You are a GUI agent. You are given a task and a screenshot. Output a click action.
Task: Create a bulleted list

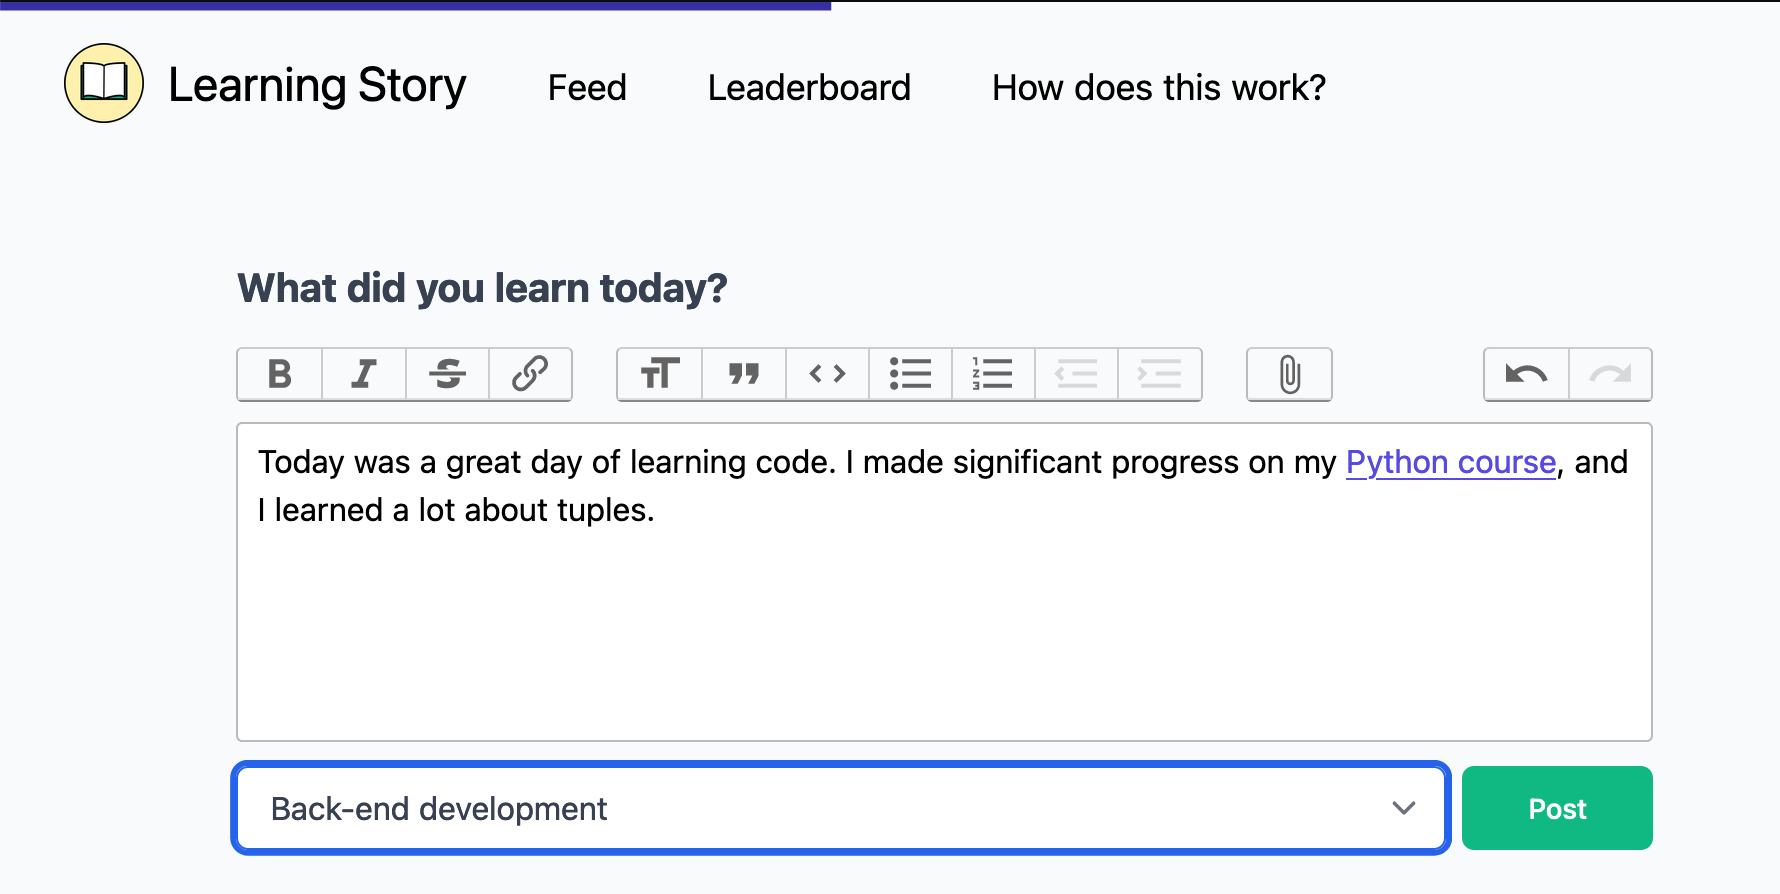coord(910,374)
